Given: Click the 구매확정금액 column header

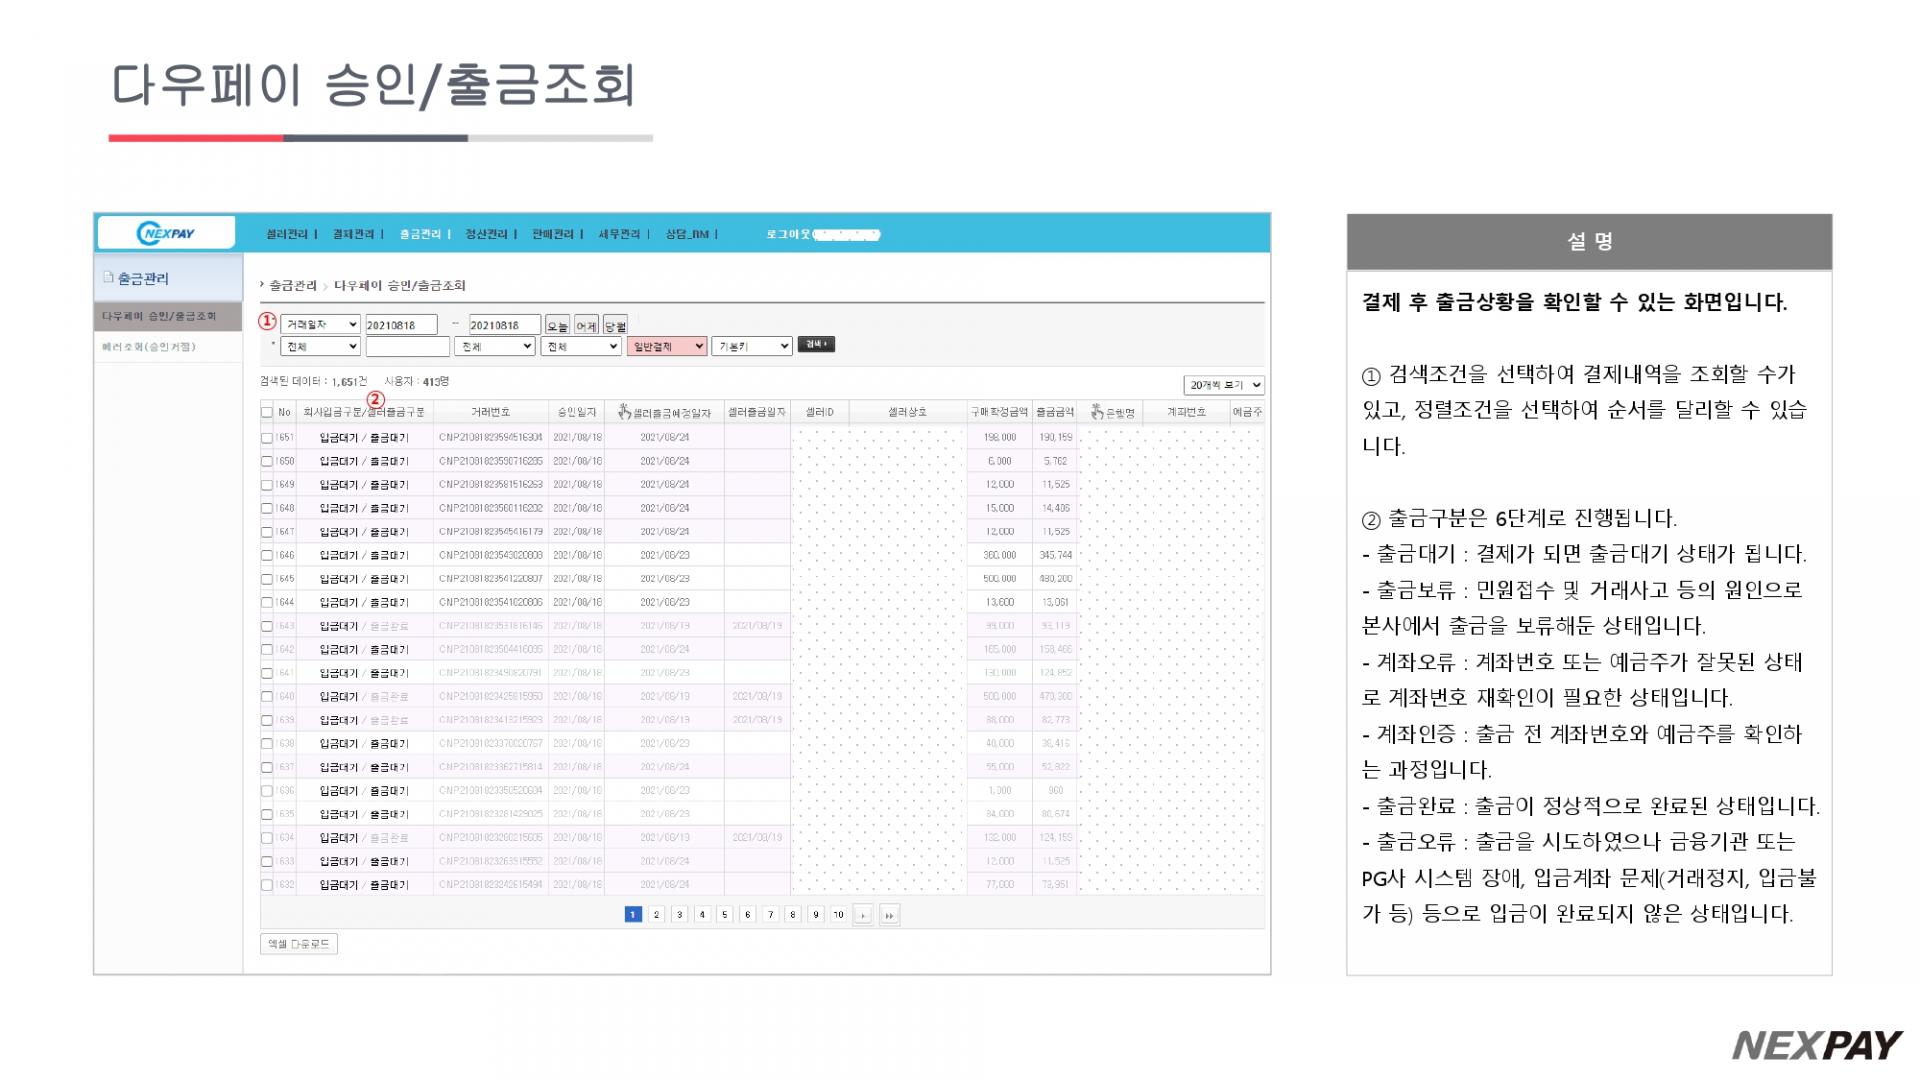Looking at the screenshot, I should click(999, 412).
